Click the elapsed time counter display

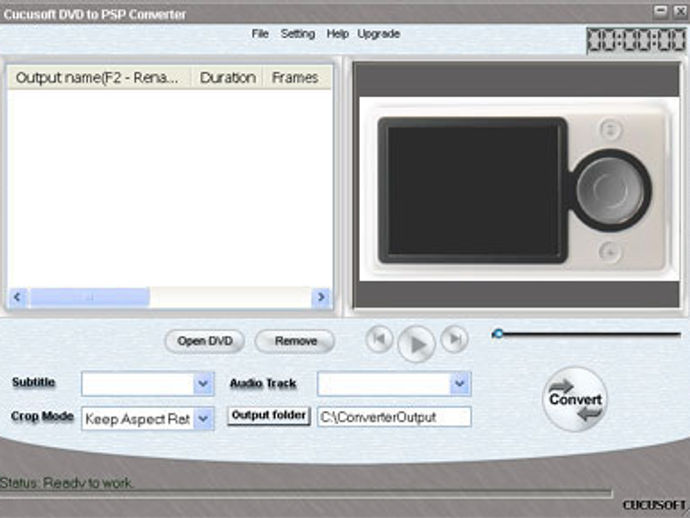point(636,40)
